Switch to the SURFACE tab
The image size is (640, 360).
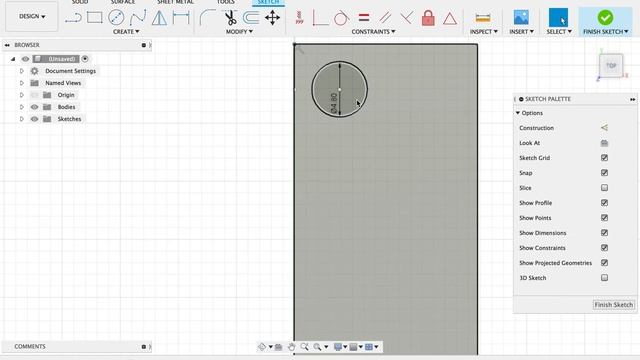(123, 2)
